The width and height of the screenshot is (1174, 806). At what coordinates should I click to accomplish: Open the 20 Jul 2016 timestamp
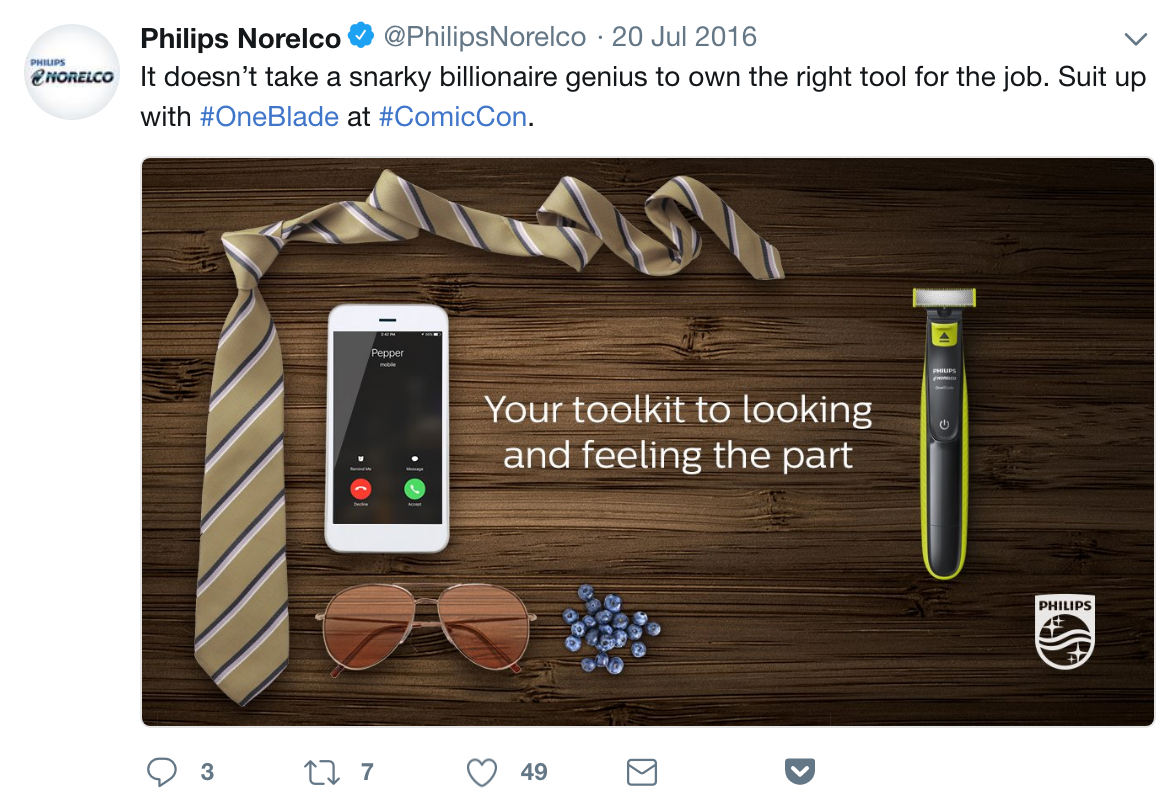(x=684, y=37)
